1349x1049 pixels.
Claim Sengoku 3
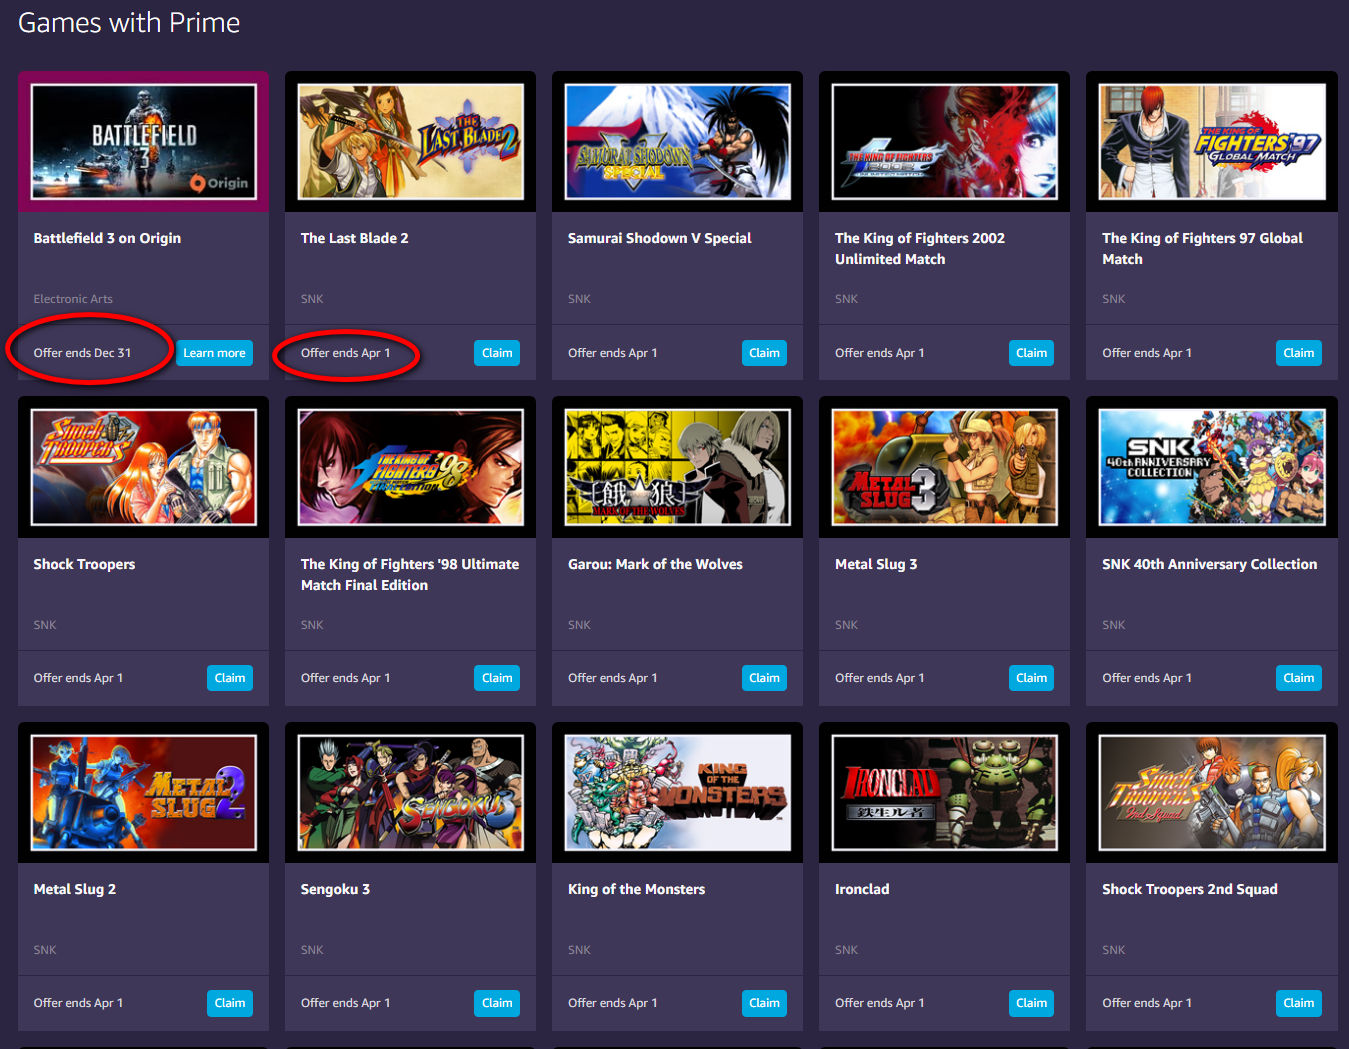[x=497, y=1003]
